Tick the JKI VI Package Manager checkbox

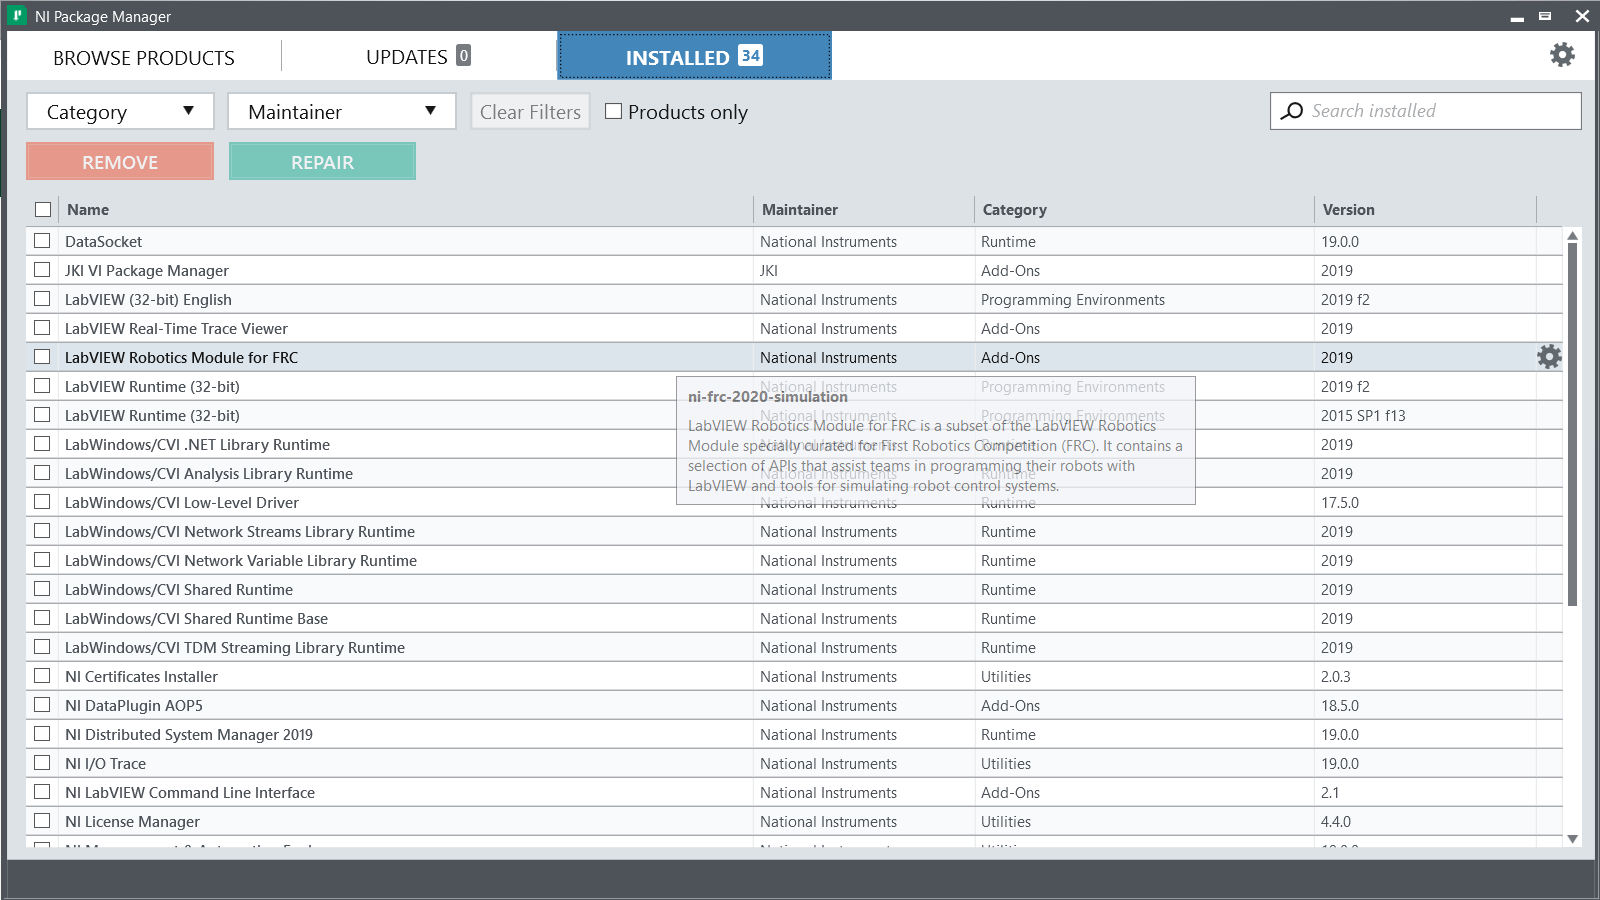[x=42, y=270]
